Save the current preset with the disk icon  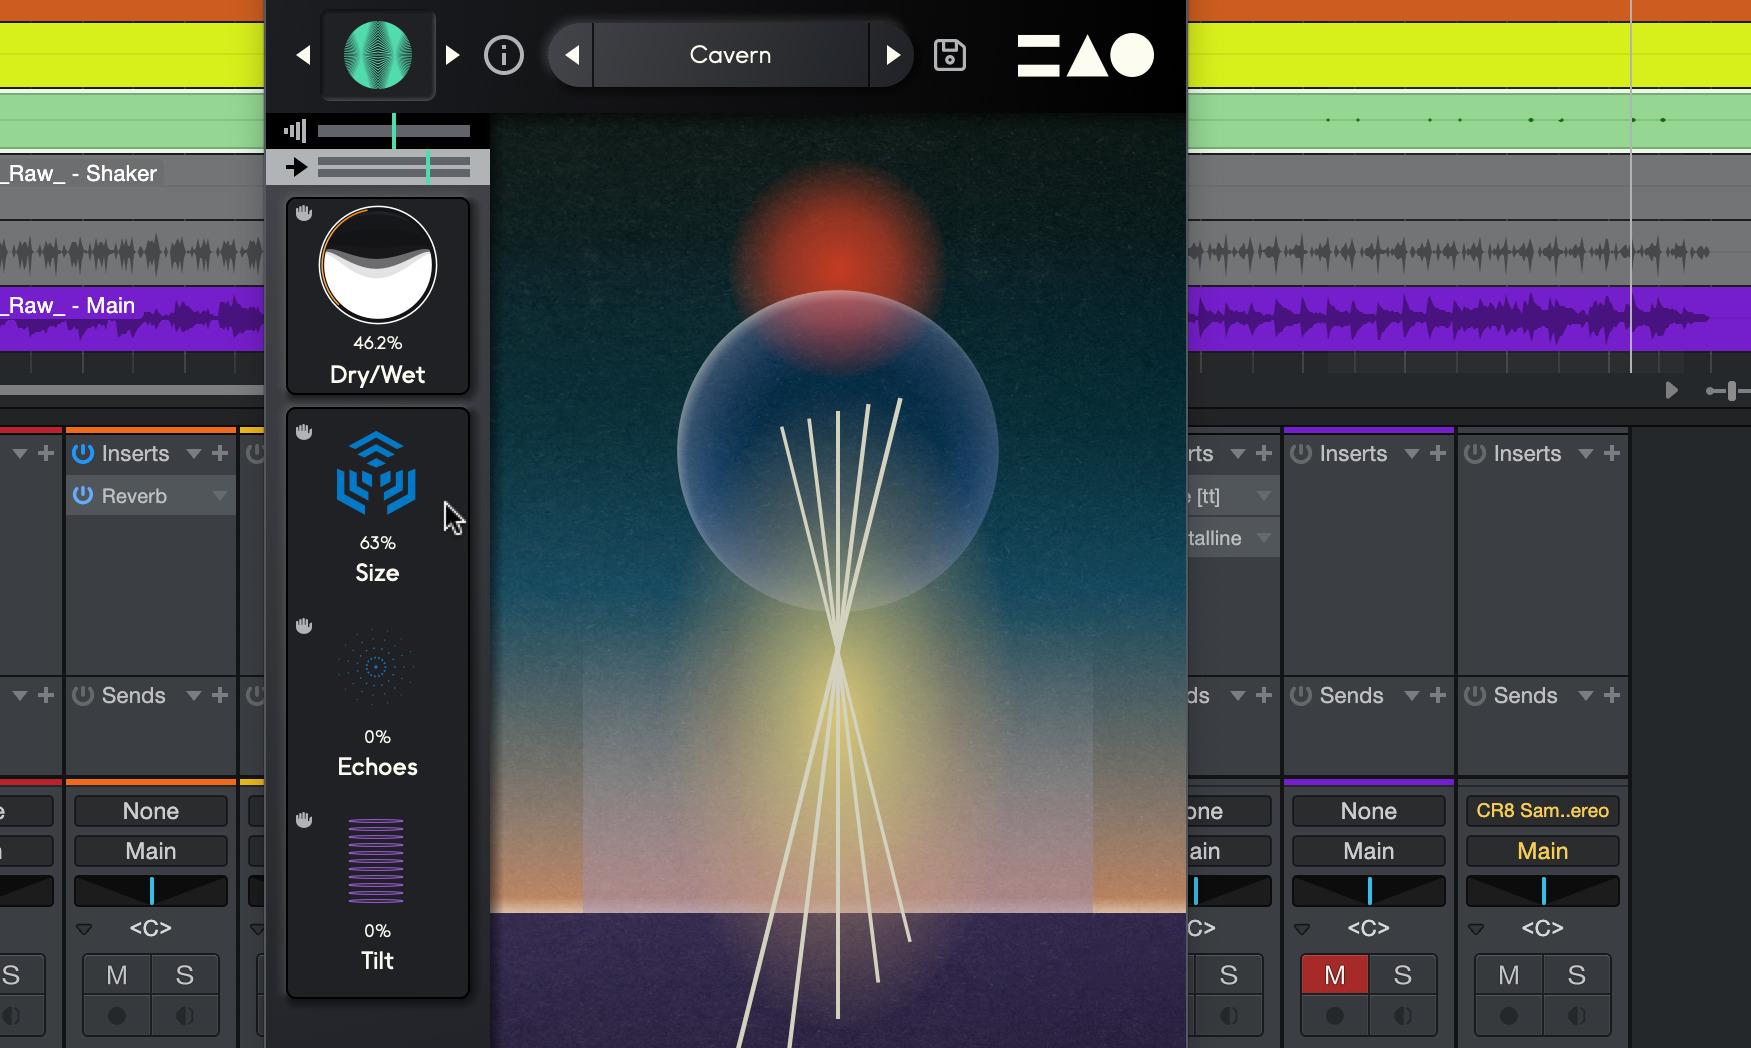pos(949,55)
